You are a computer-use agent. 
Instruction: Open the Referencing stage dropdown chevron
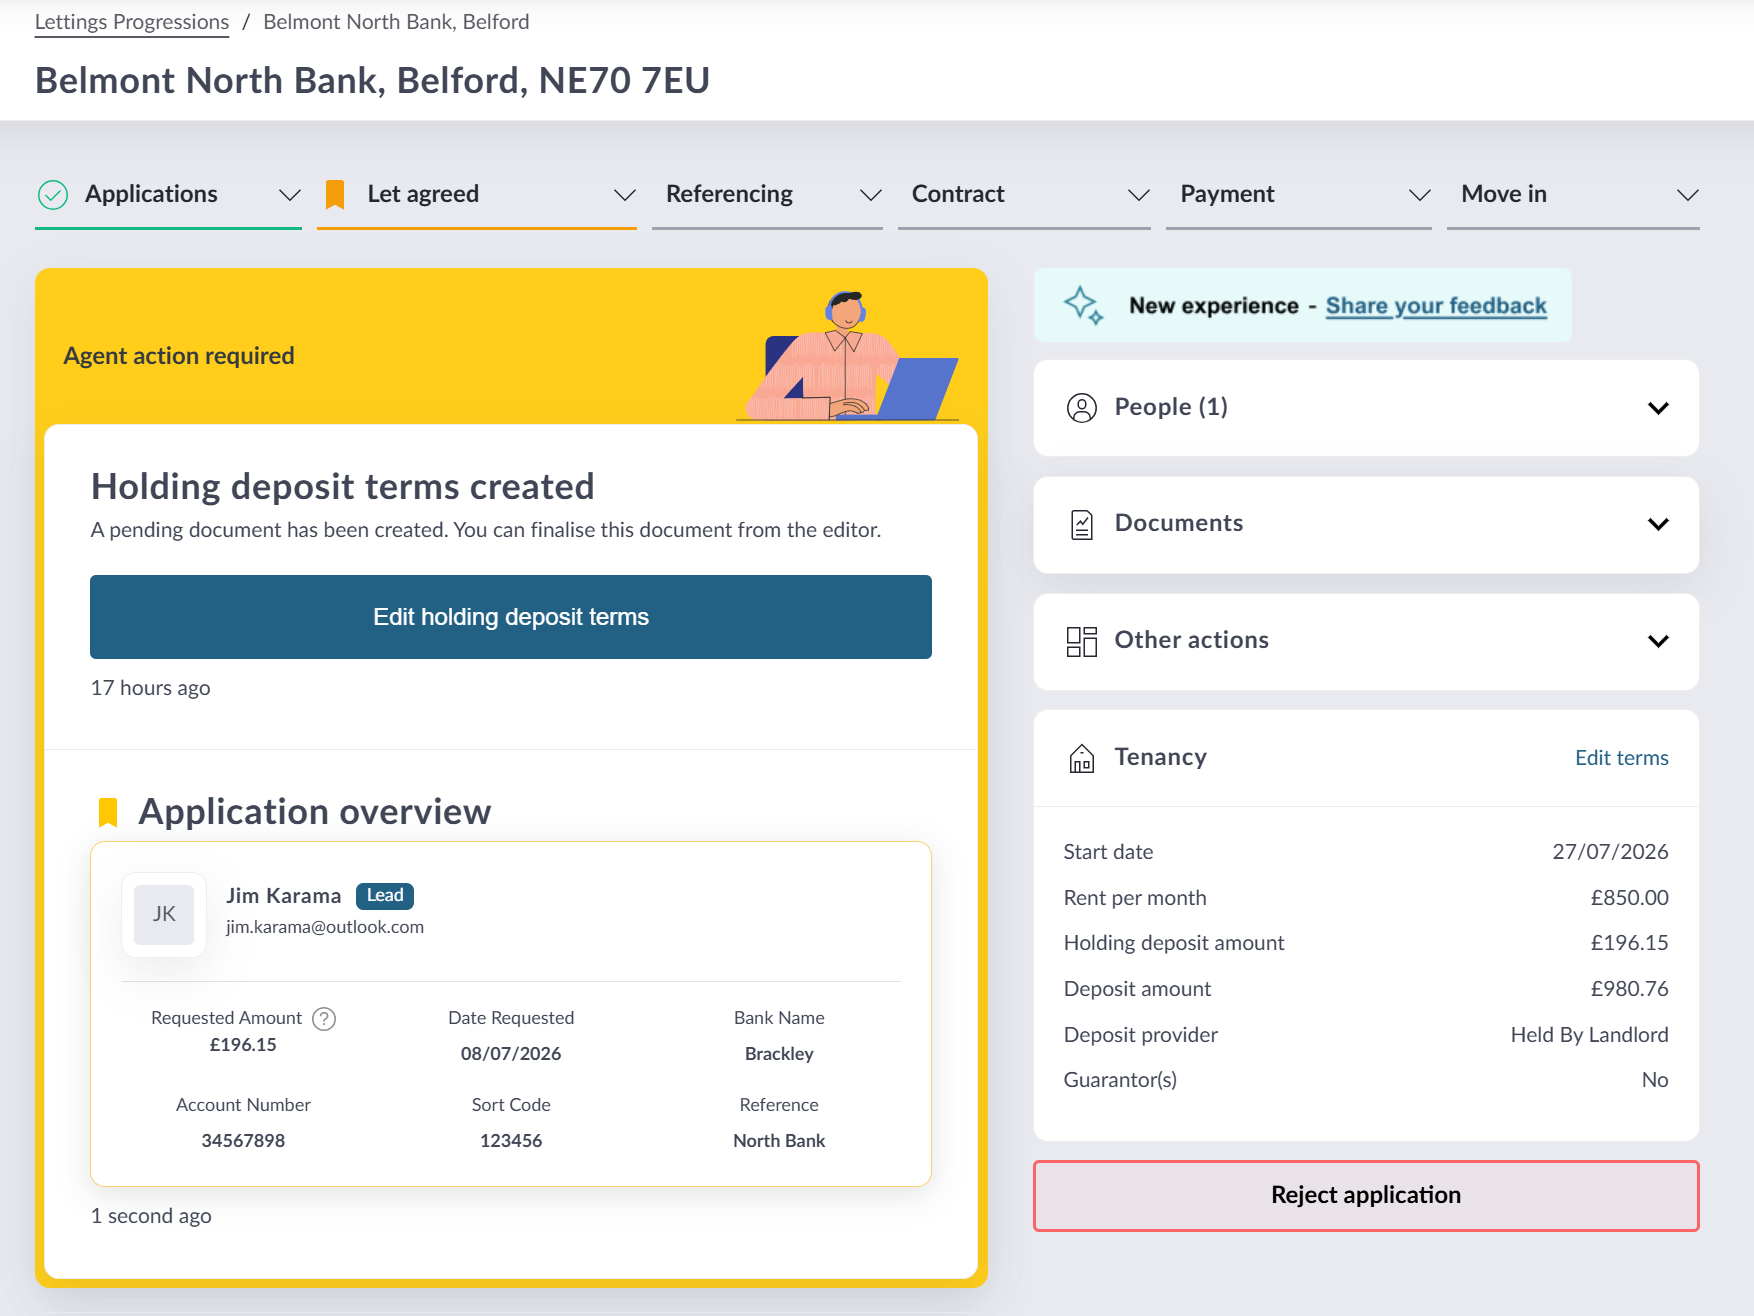[x=871, y=195]
